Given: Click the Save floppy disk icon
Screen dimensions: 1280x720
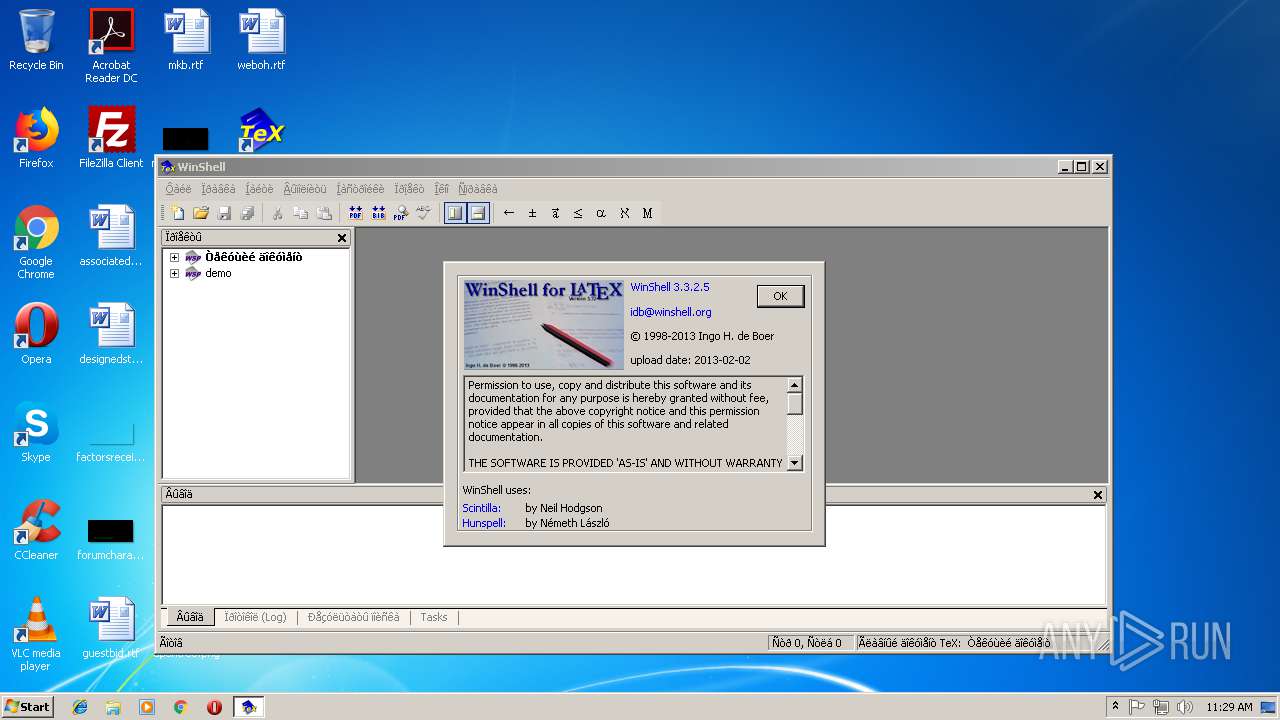Looking at the screenshot, I should [224, 213].
